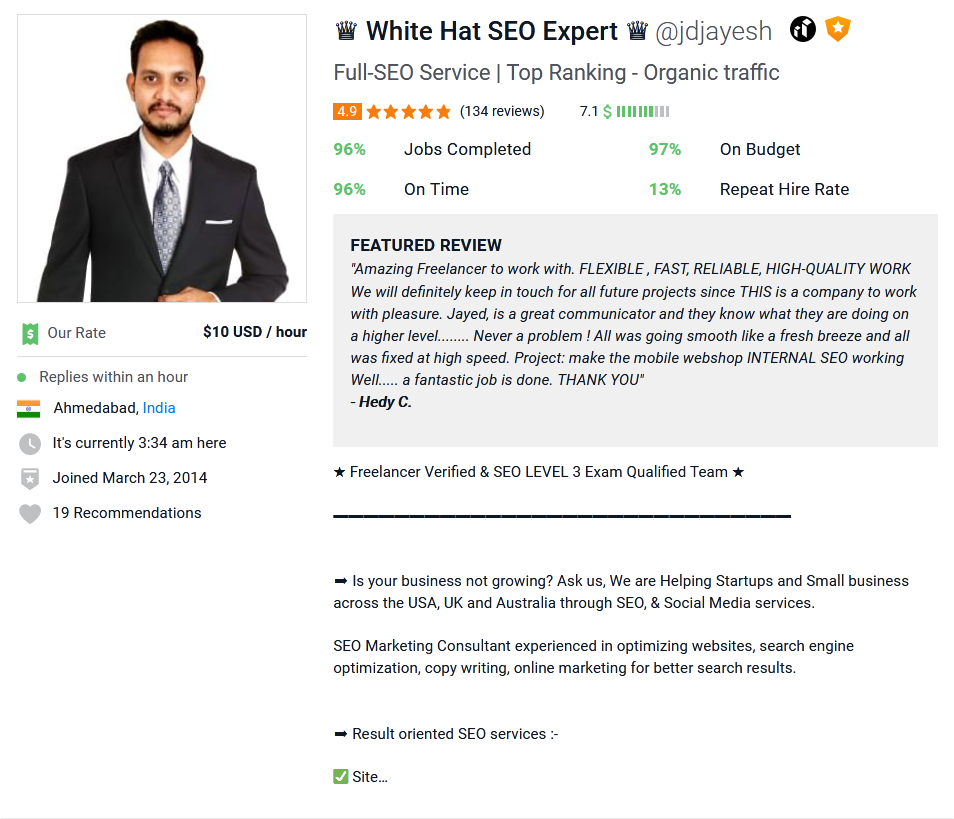954x819 pixels.
Task: Click the preferred freelancer badge icon
Action: 803,29
